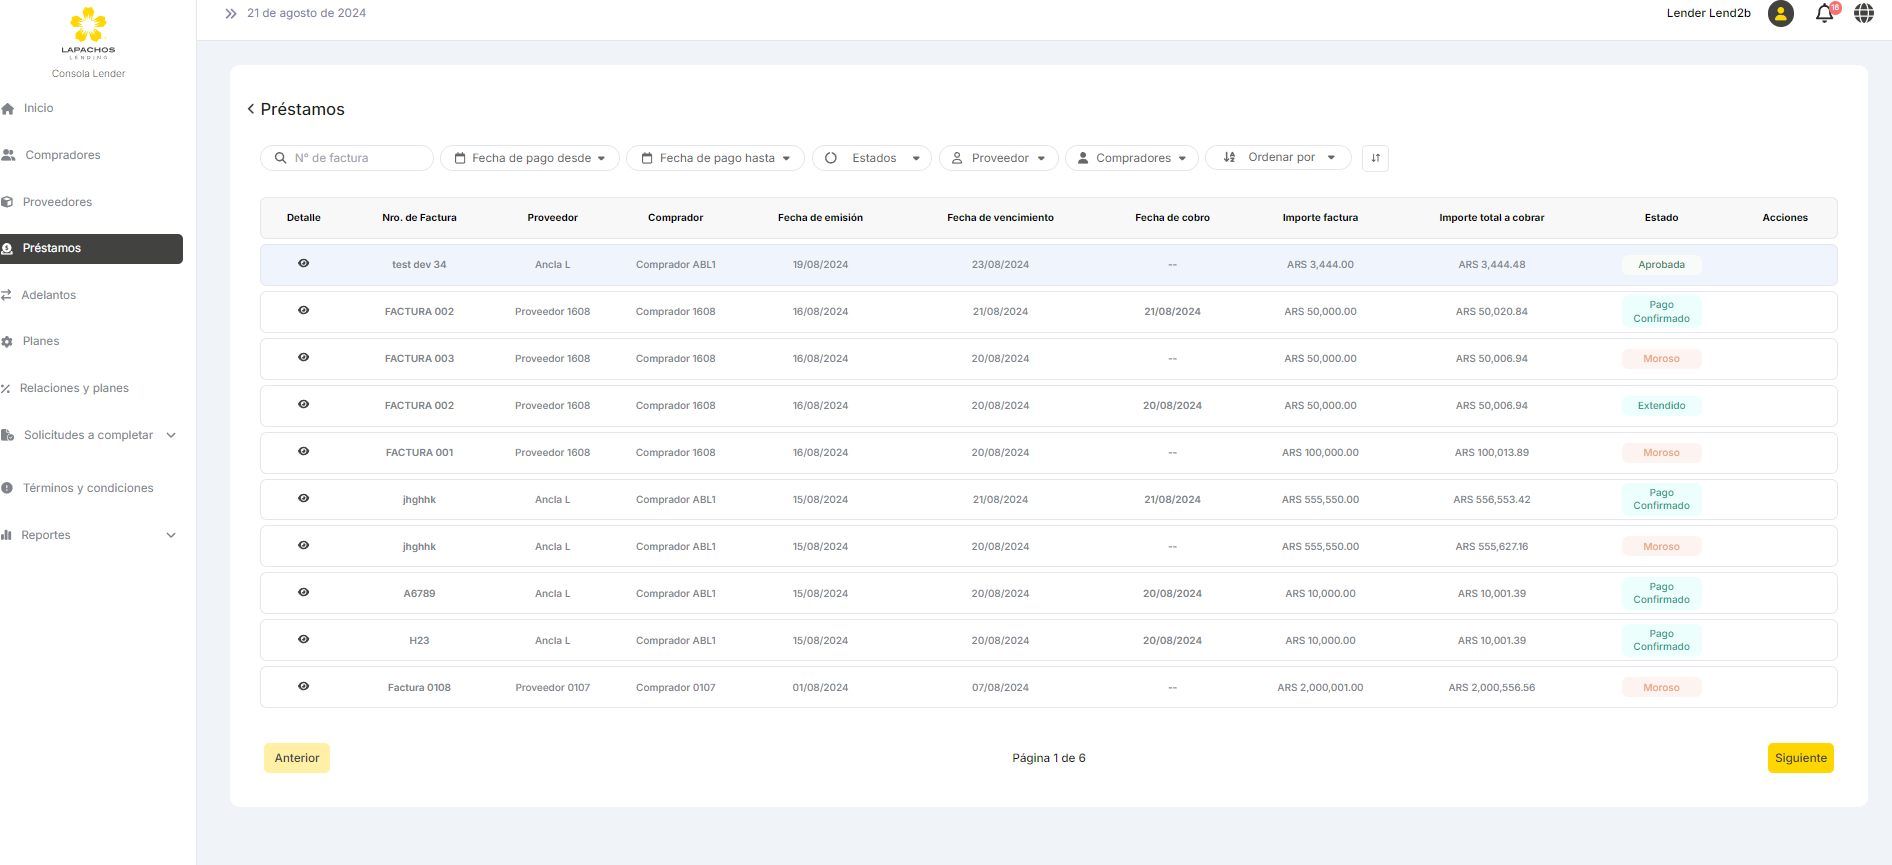Toggle the sort direction arrows icon
The image size is (1892, 865).
[1375, 158]
